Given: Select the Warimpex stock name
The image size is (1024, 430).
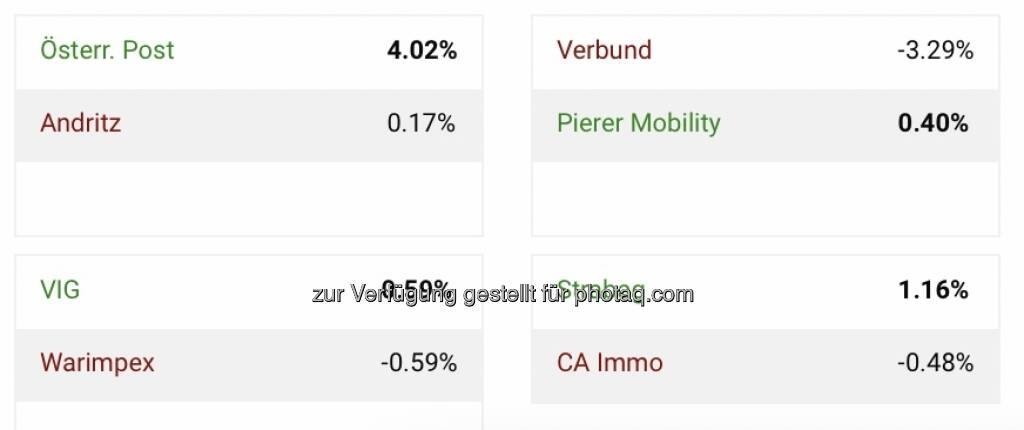Looking at the screenshot, I should pos(97,362).
